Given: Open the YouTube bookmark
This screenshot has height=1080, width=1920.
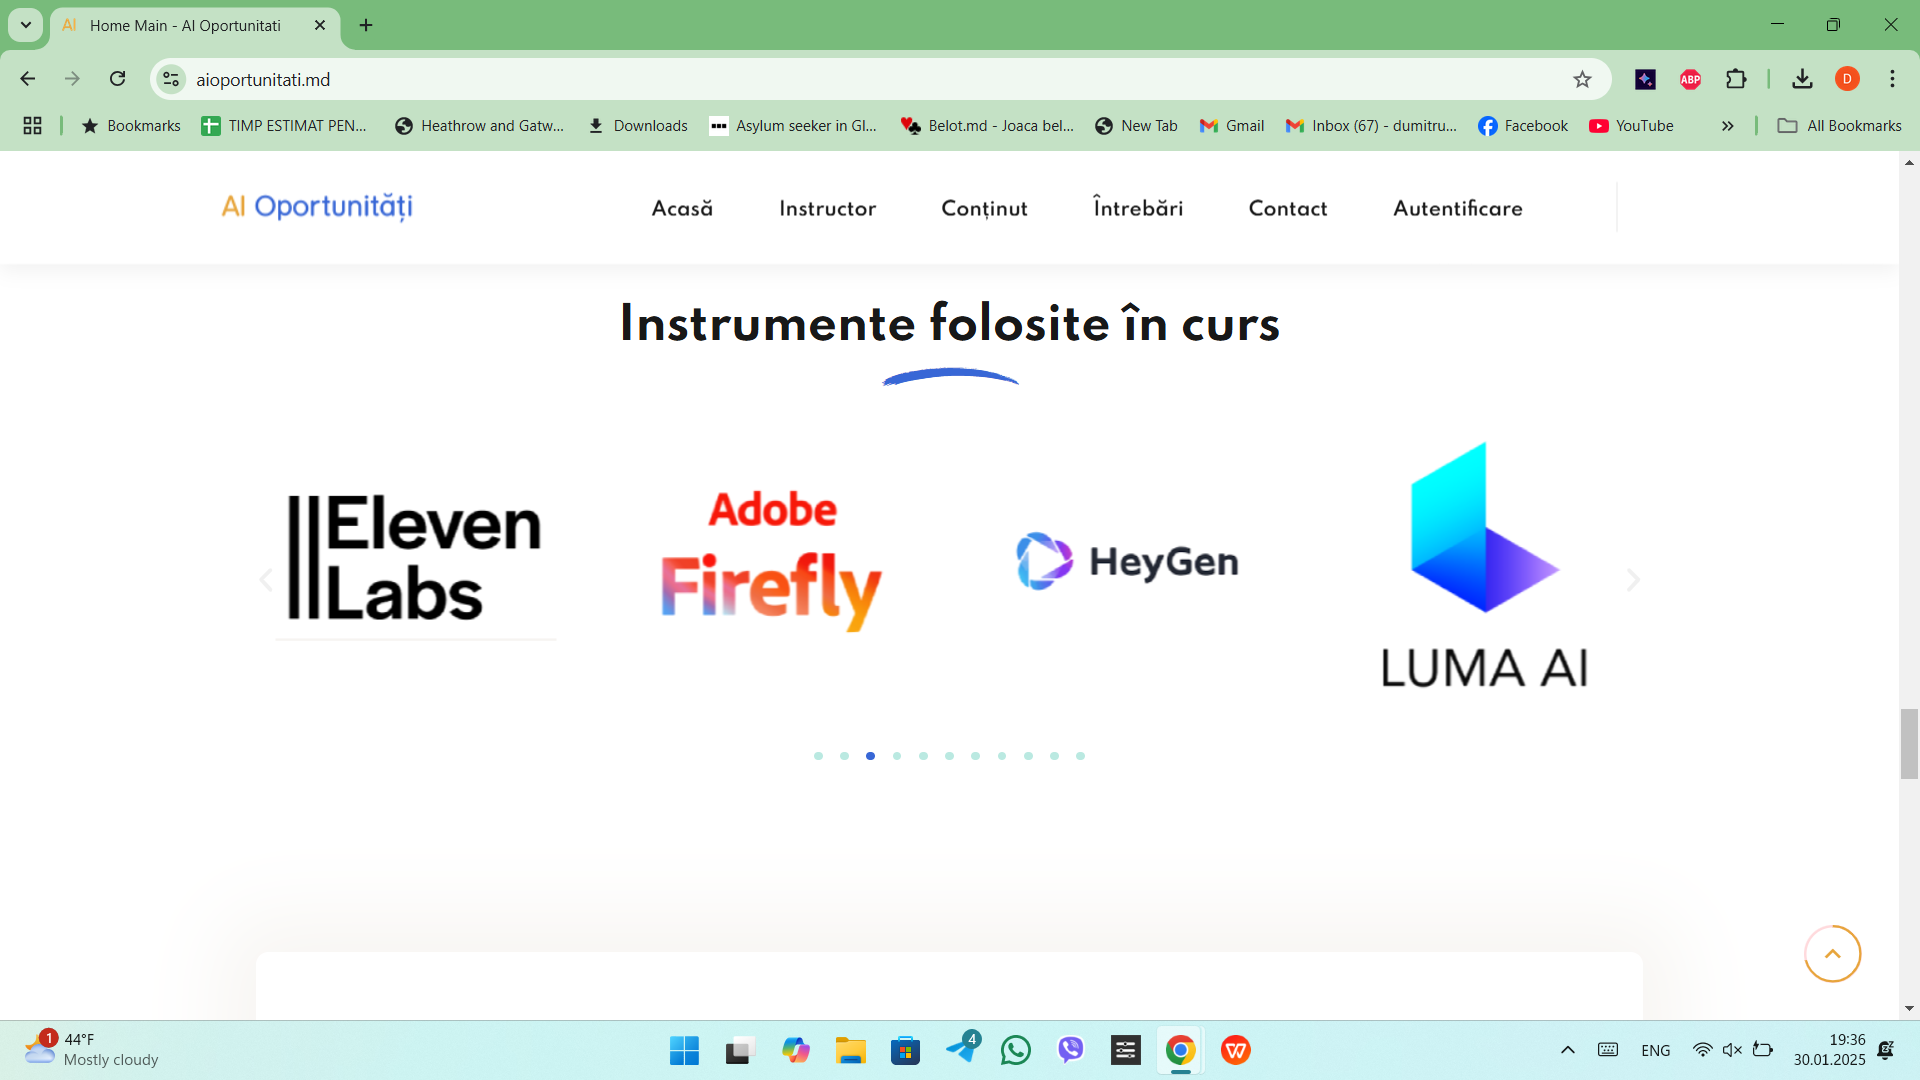Looking at the screenshot, I should [1631, 126].
